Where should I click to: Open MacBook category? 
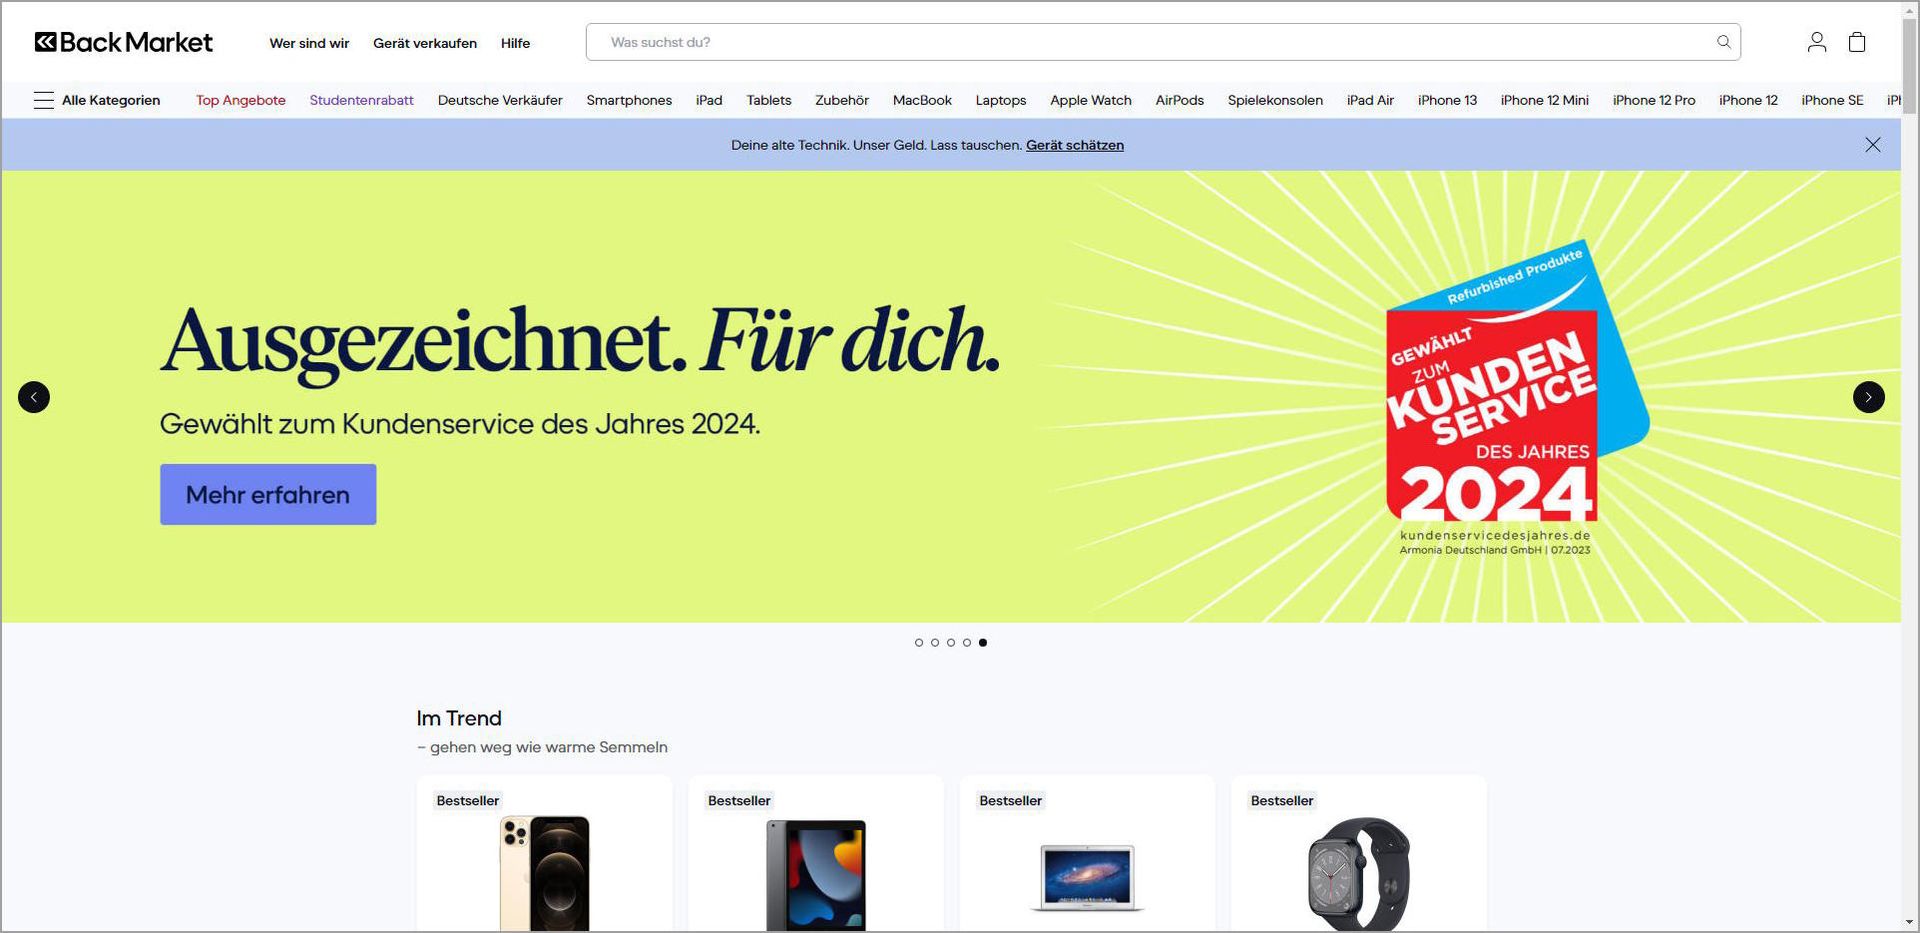pyautogui.click(x=922, y=100)
